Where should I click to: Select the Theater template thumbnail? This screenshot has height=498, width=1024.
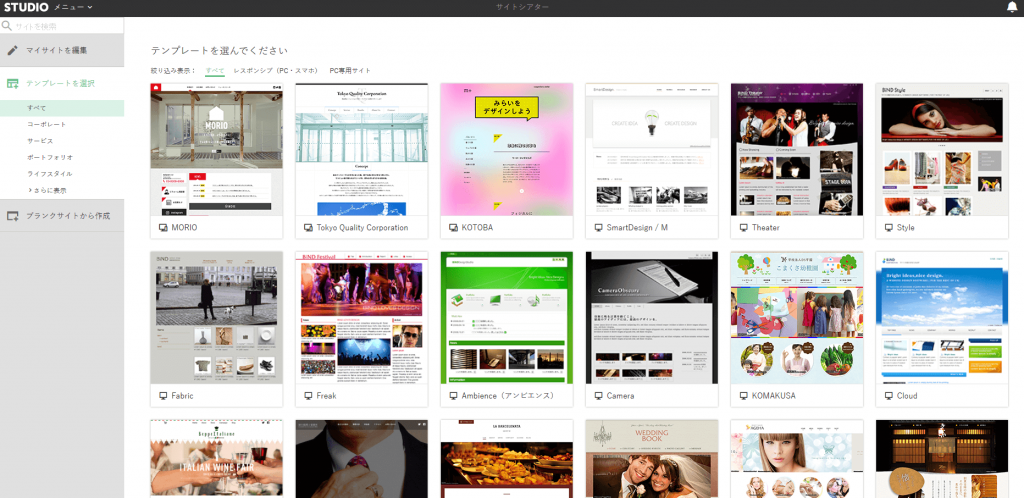click(797, 149)
